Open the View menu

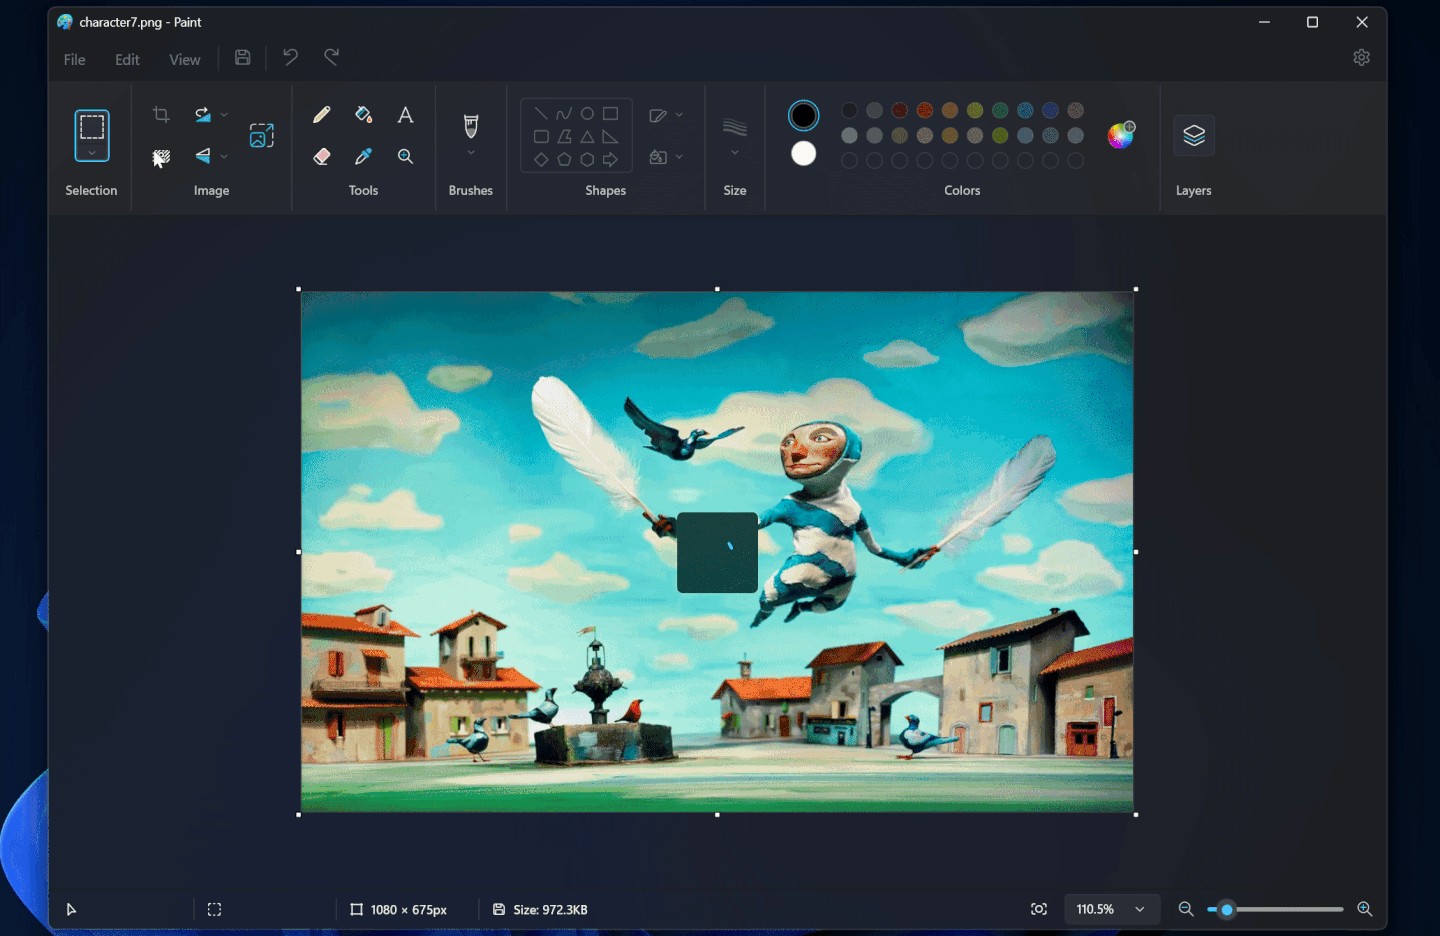(184, 60)
